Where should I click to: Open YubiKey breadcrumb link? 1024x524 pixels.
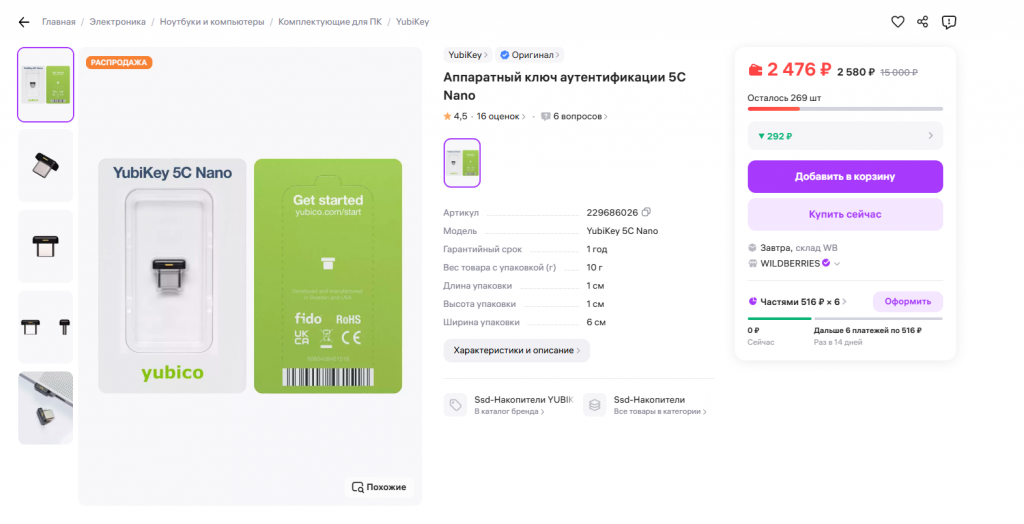click(412, 22)
